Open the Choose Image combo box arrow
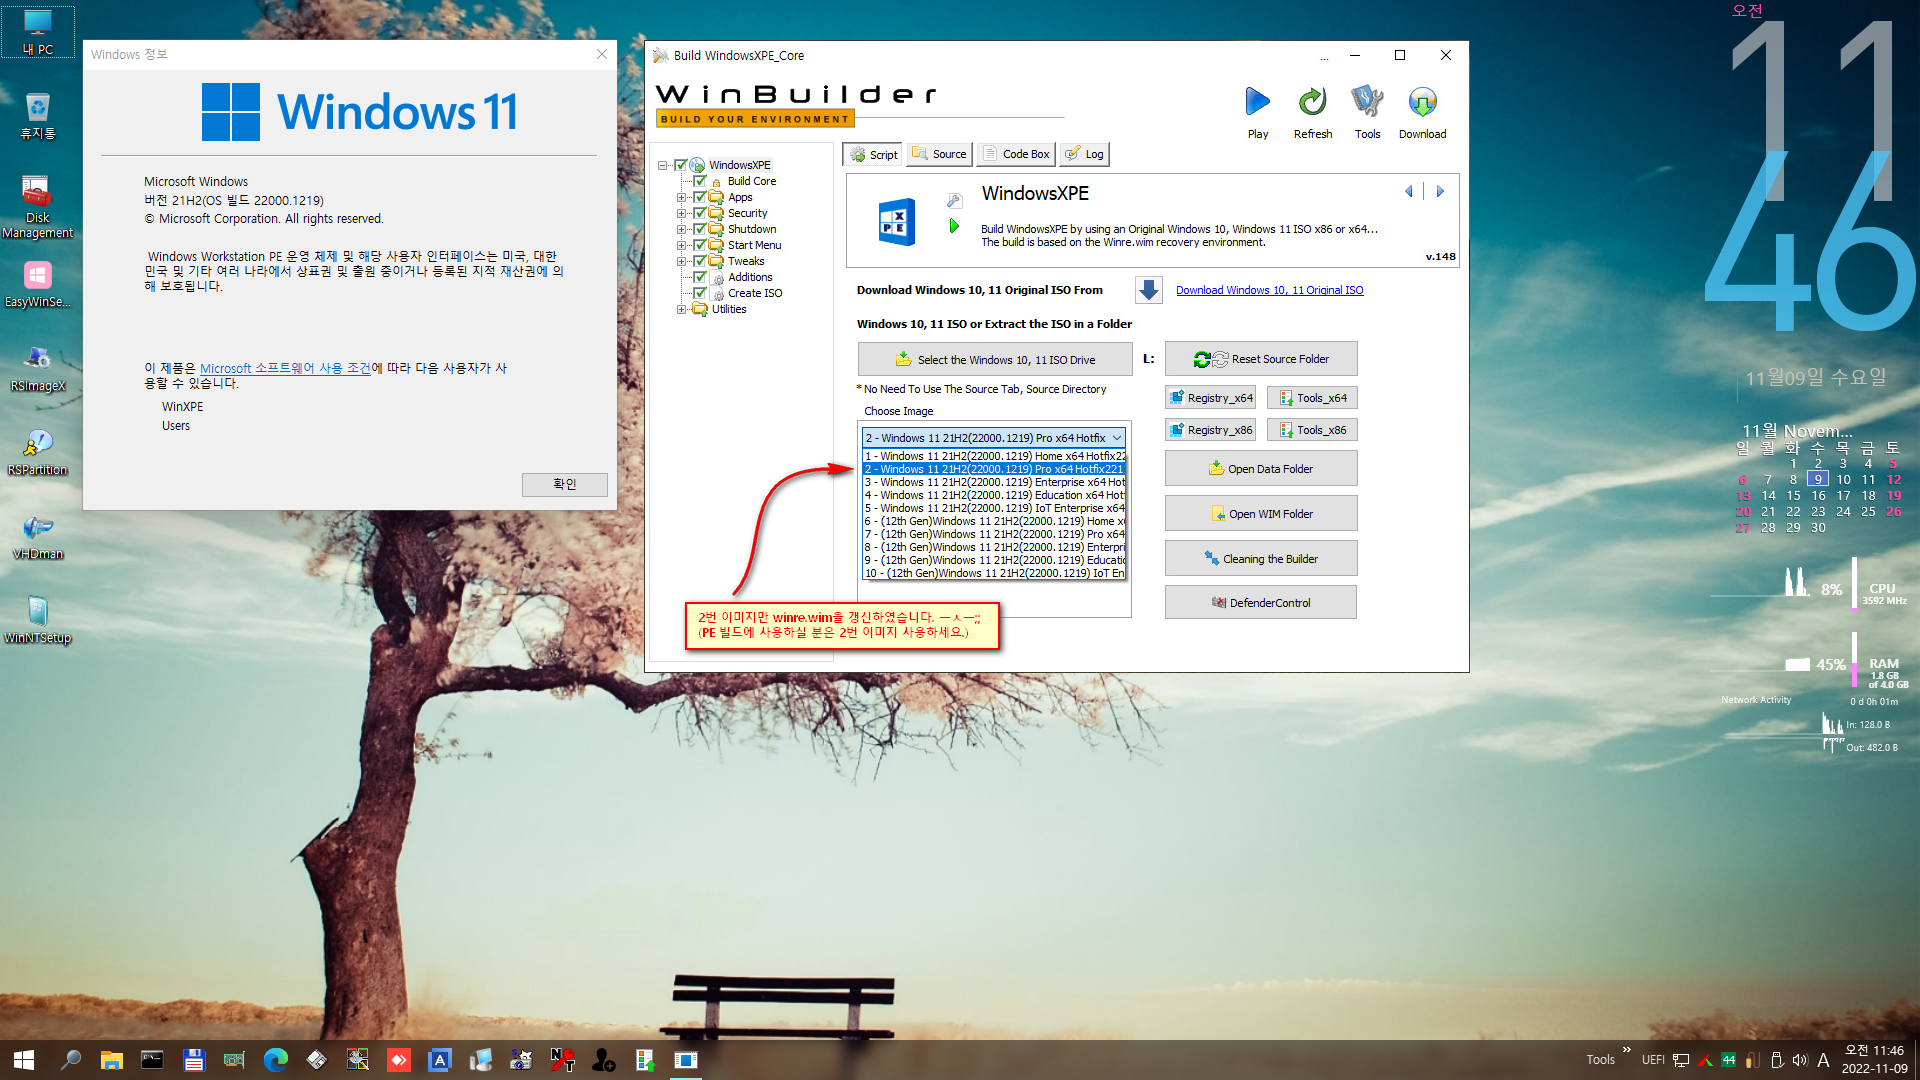 [x=1117, y=438]
